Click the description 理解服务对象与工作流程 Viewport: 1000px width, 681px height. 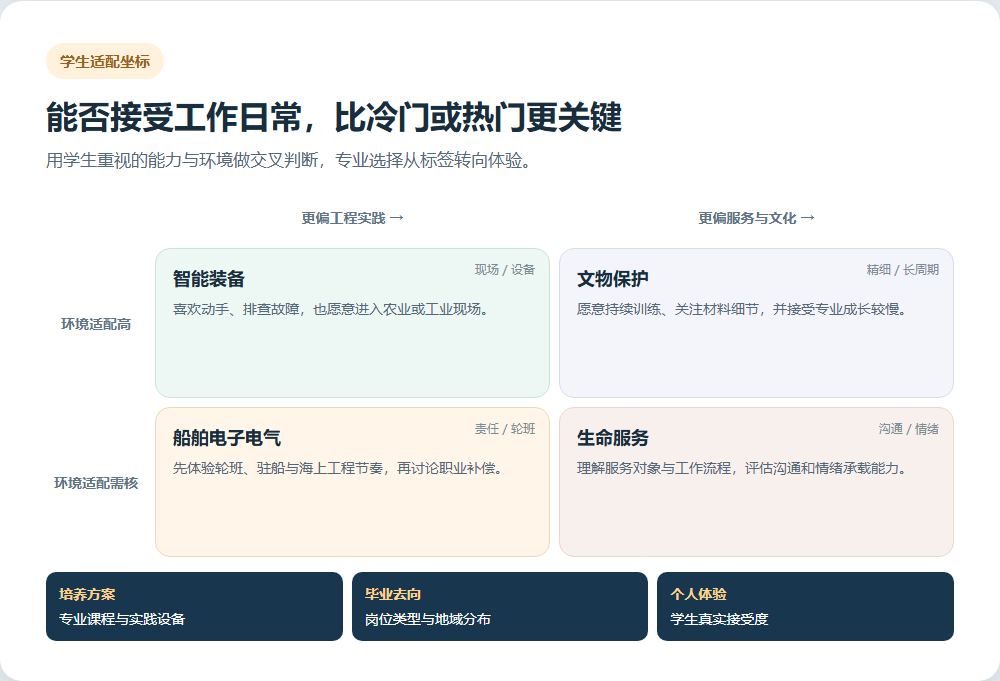point(742,469)
